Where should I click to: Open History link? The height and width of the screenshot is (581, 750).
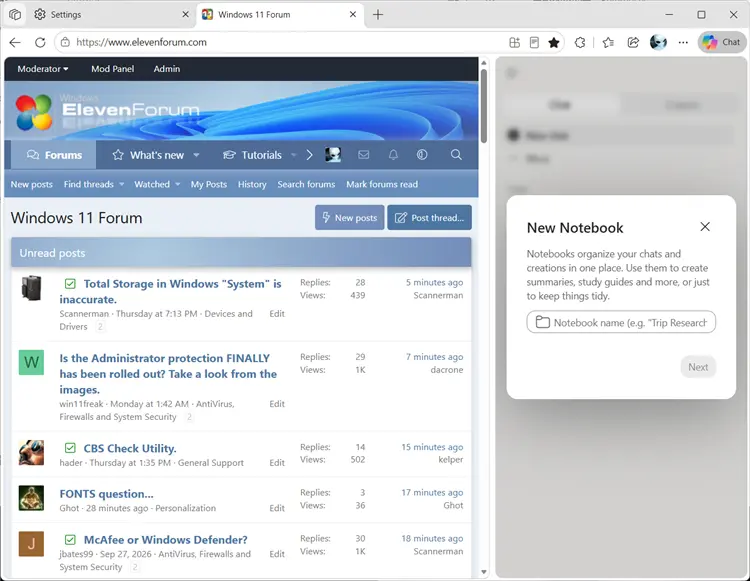(x=252, y=184)
